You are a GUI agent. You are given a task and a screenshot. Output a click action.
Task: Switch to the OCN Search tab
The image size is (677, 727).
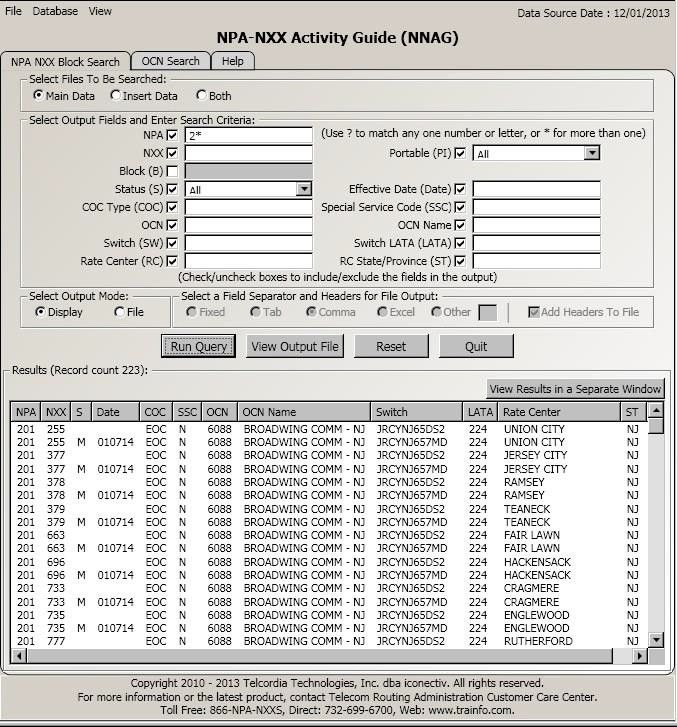click(170, 61)
